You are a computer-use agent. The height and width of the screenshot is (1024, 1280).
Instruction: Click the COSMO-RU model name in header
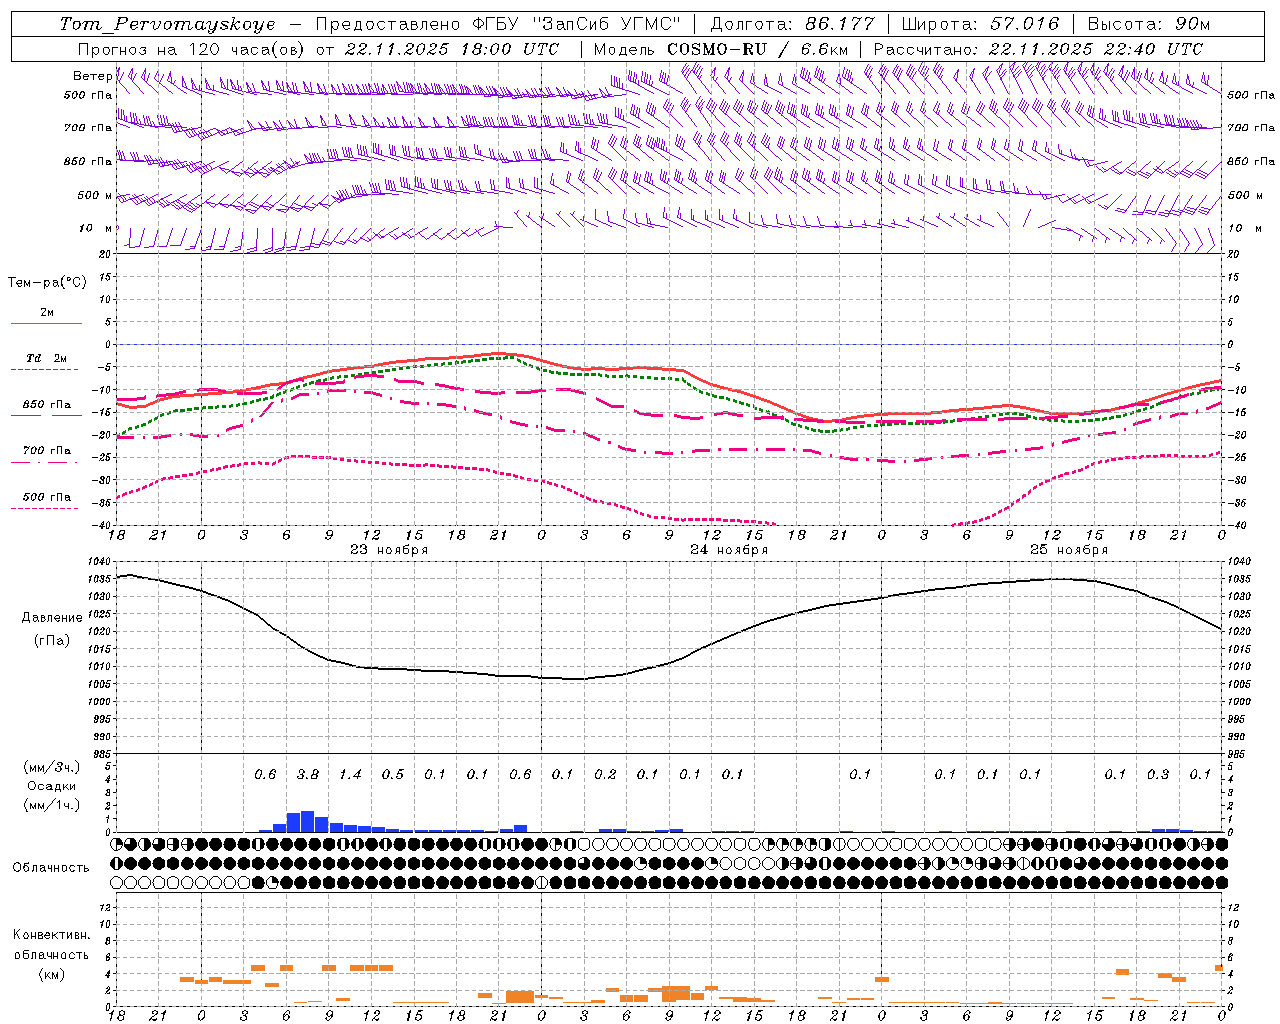tap(709, 49)
